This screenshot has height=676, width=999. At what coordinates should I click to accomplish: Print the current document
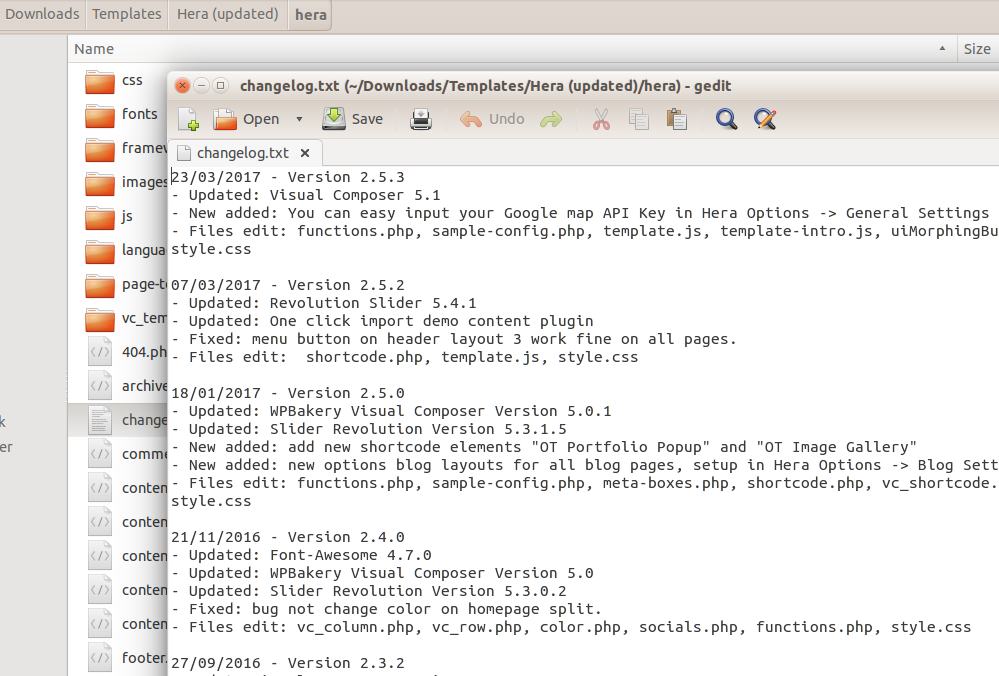pos(421,119)
